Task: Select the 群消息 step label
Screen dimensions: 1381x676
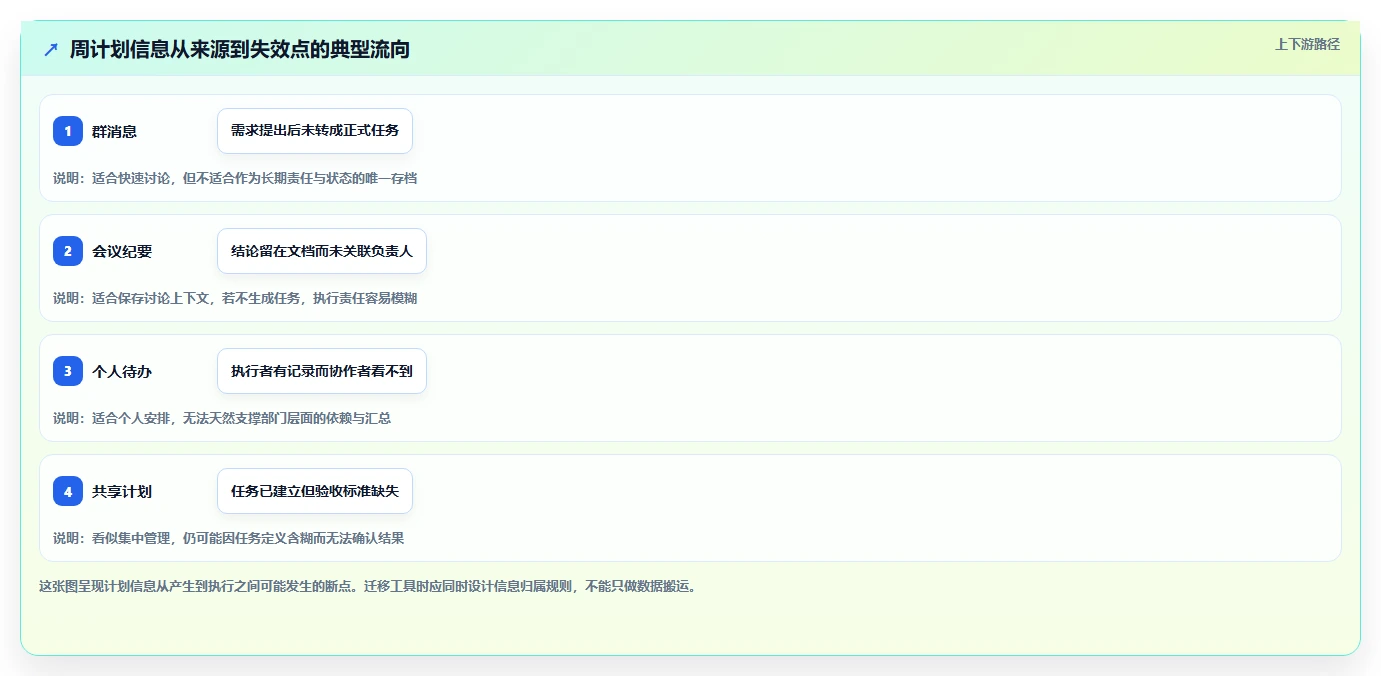Action: click(x=115, y=131)
